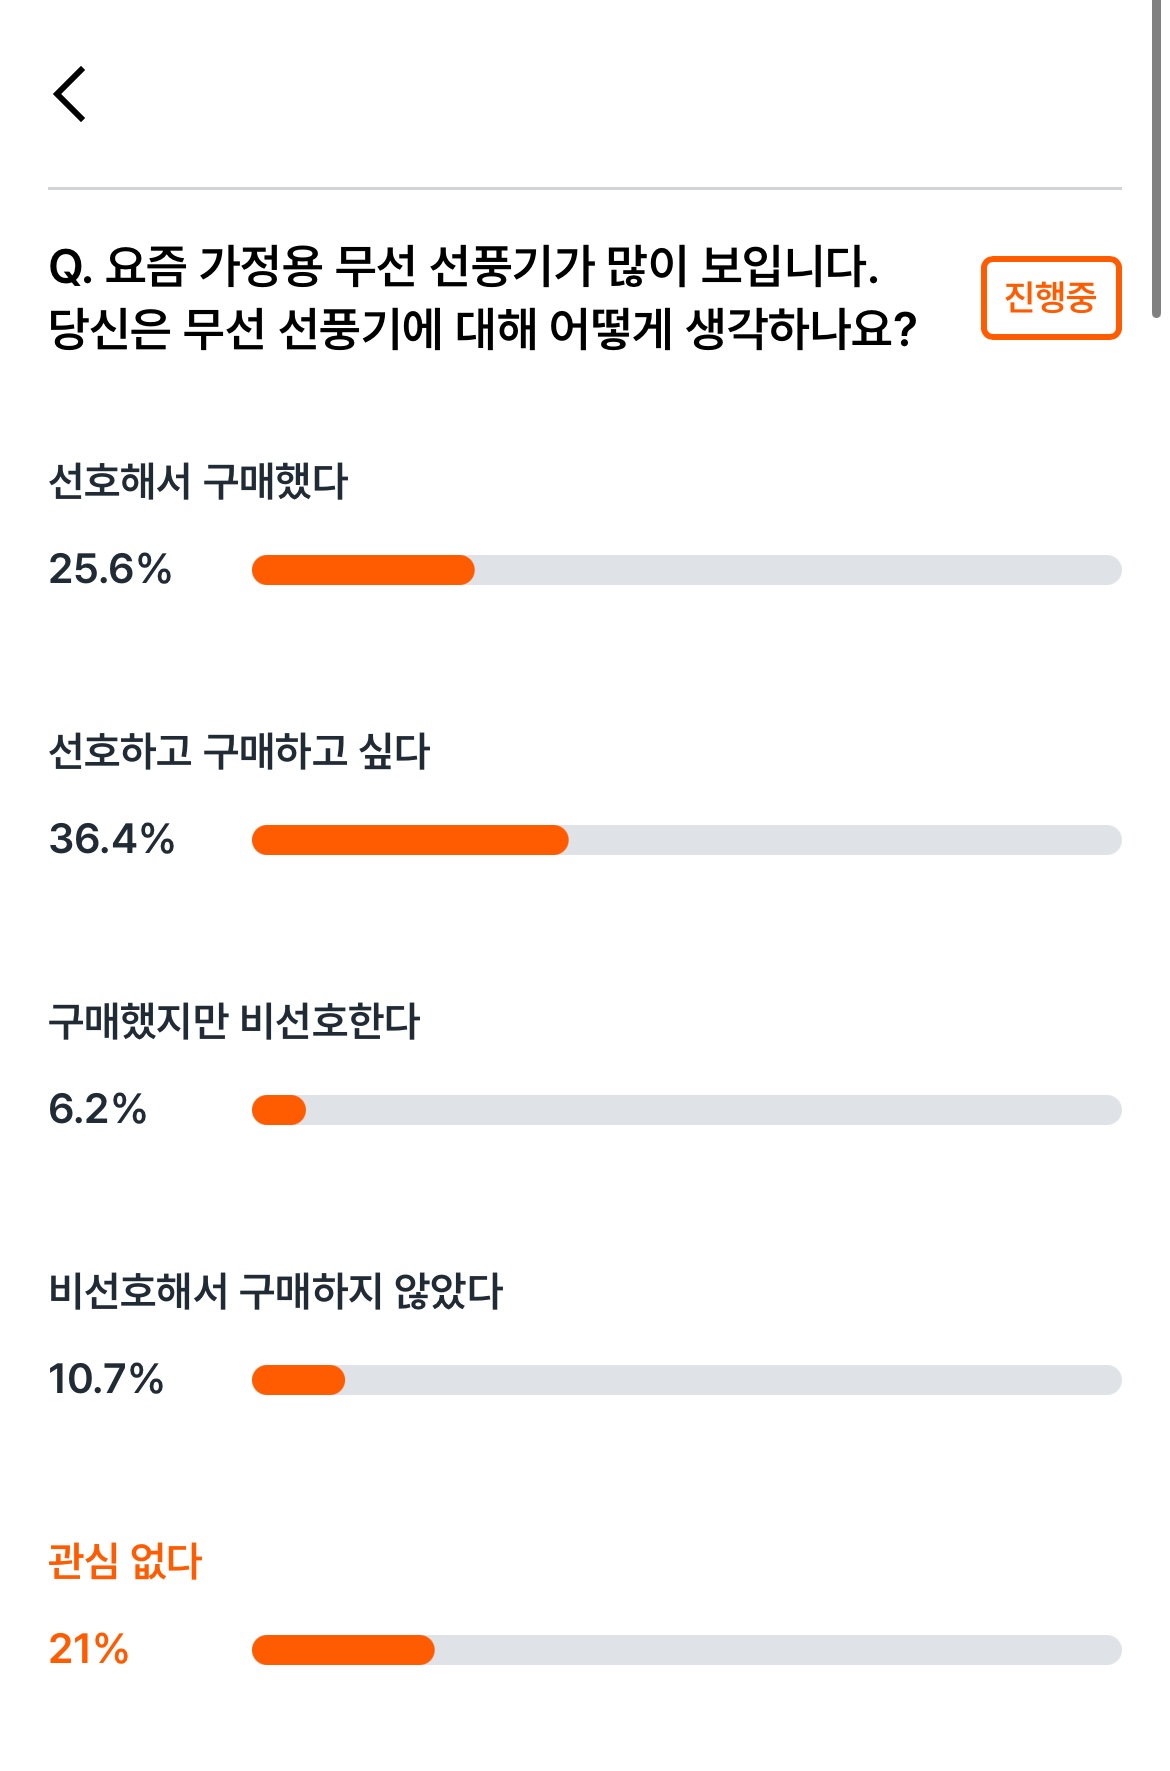This screenshot has height=1771, width=1170.
Task: Click the 10.7% result bar
Action: point(686,1380)
